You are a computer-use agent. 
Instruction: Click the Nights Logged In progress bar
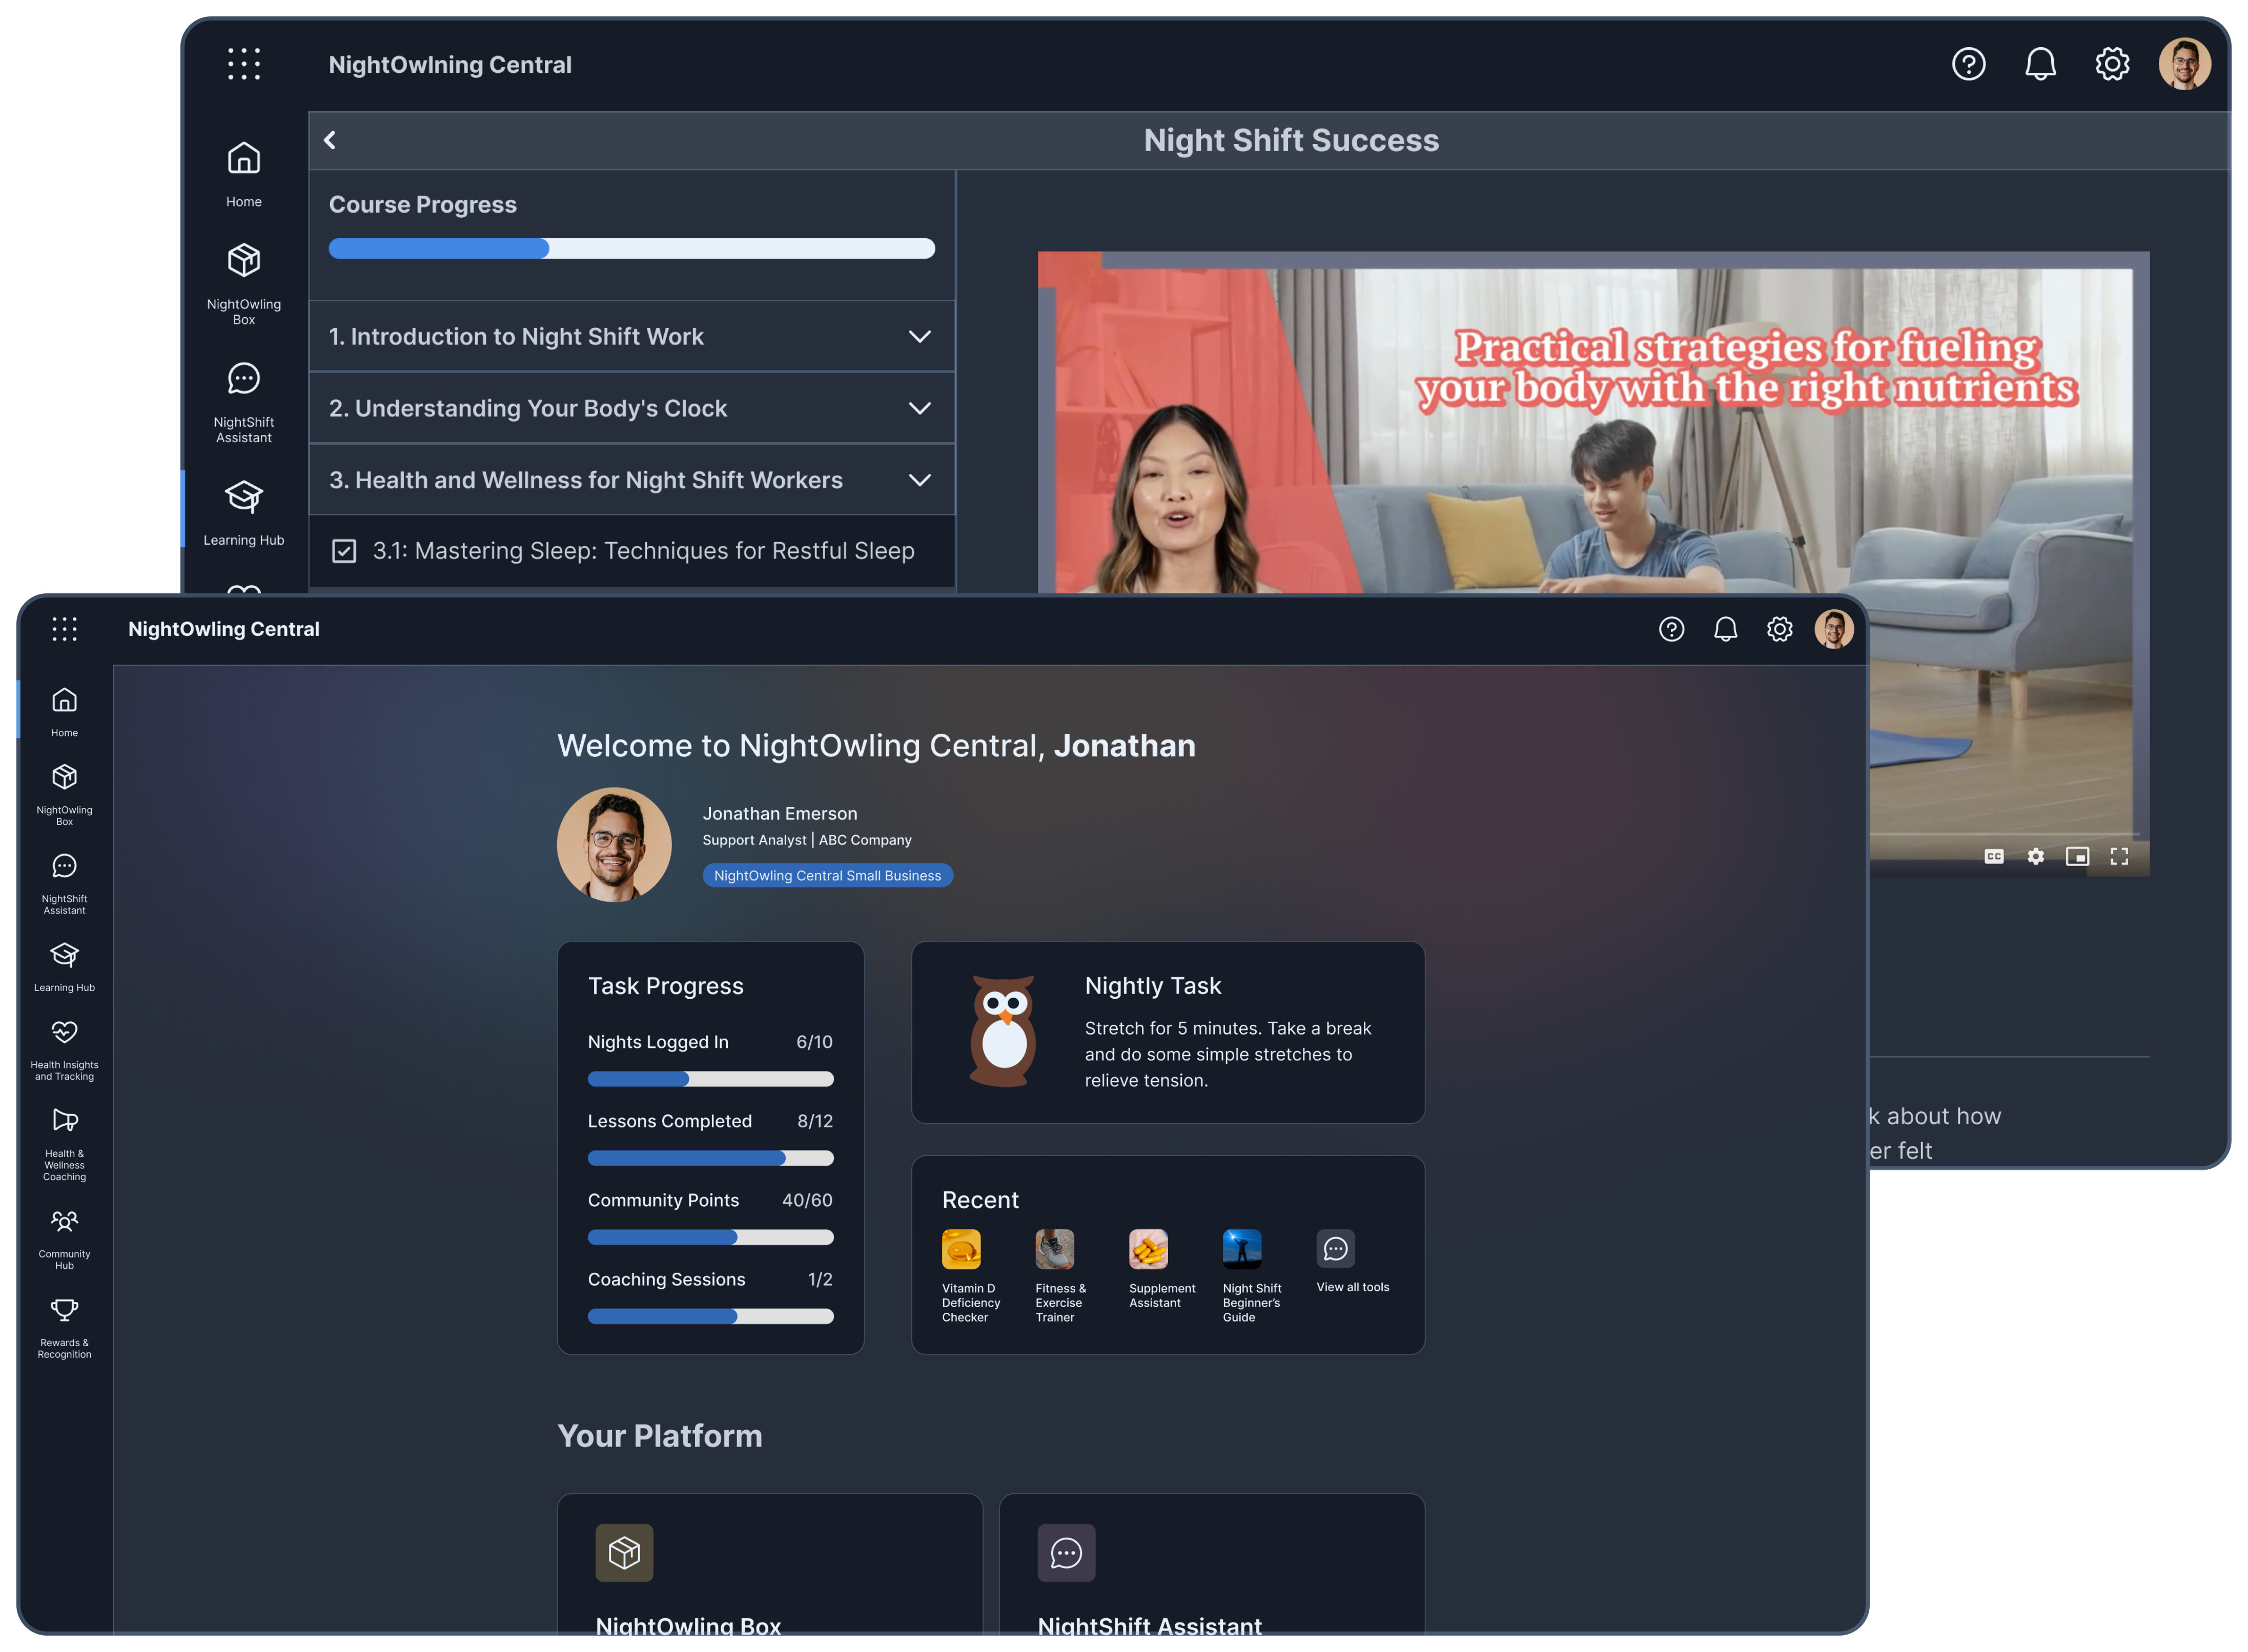point(710,1079)
